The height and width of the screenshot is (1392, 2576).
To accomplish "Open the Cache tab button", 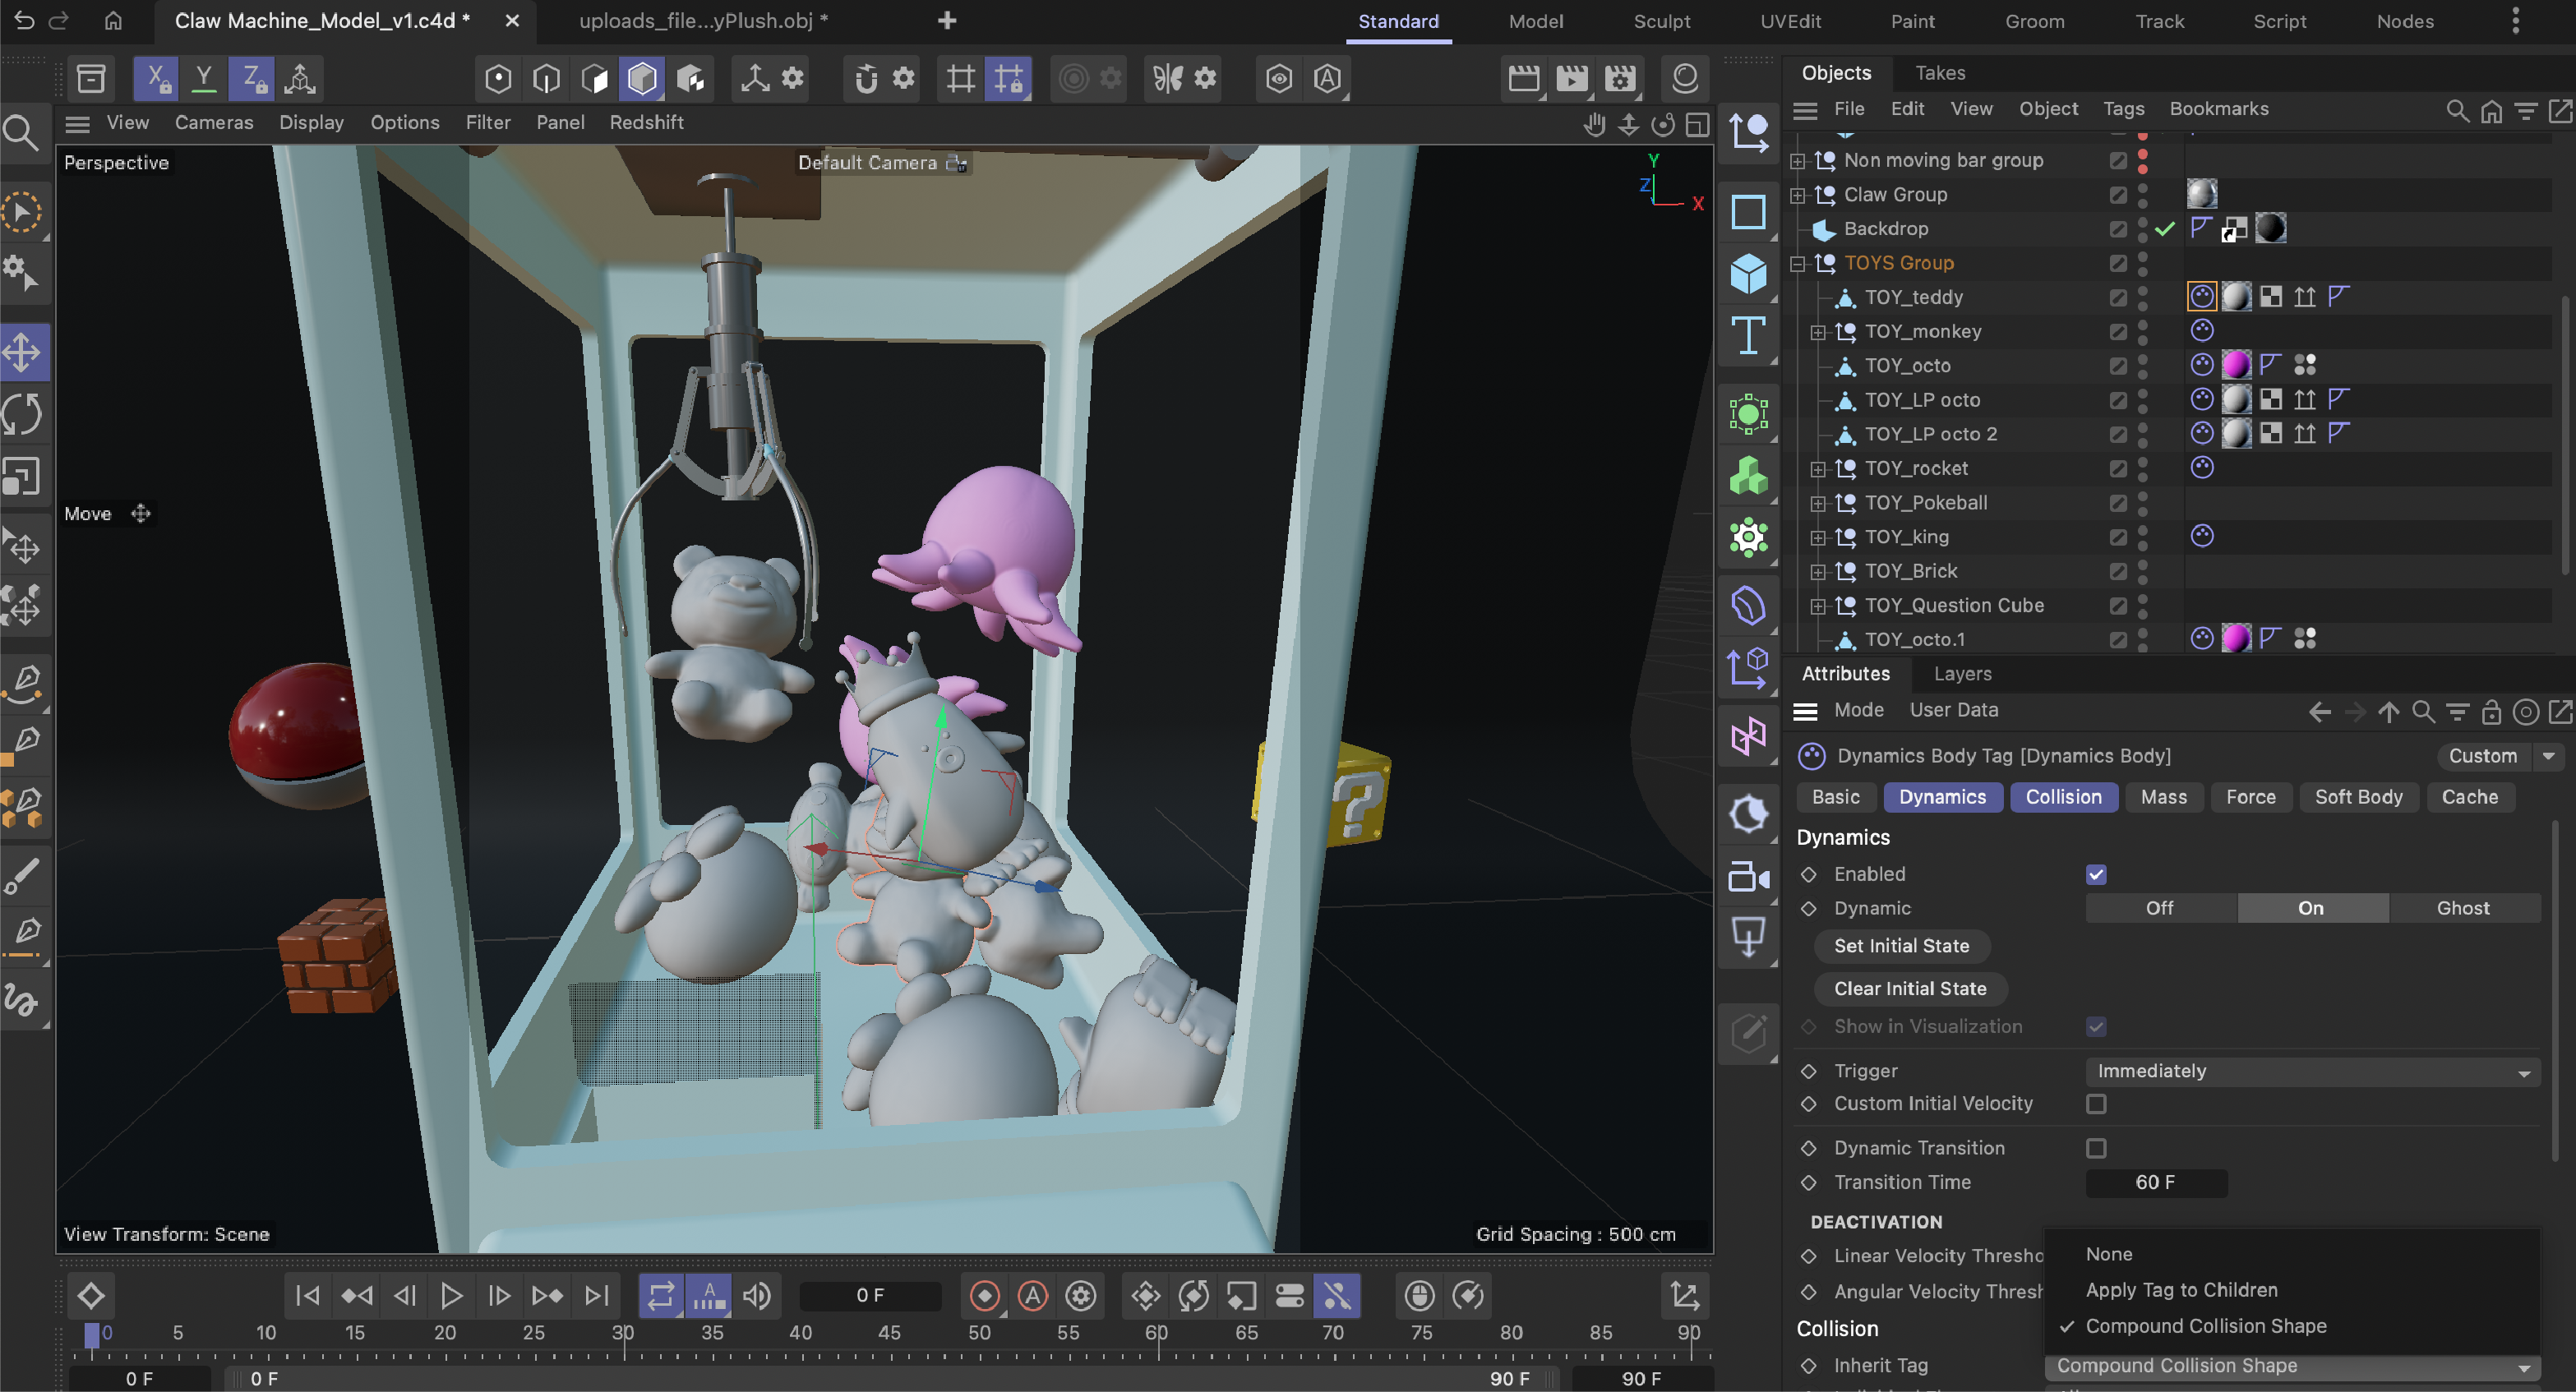I will [2469, 797].
